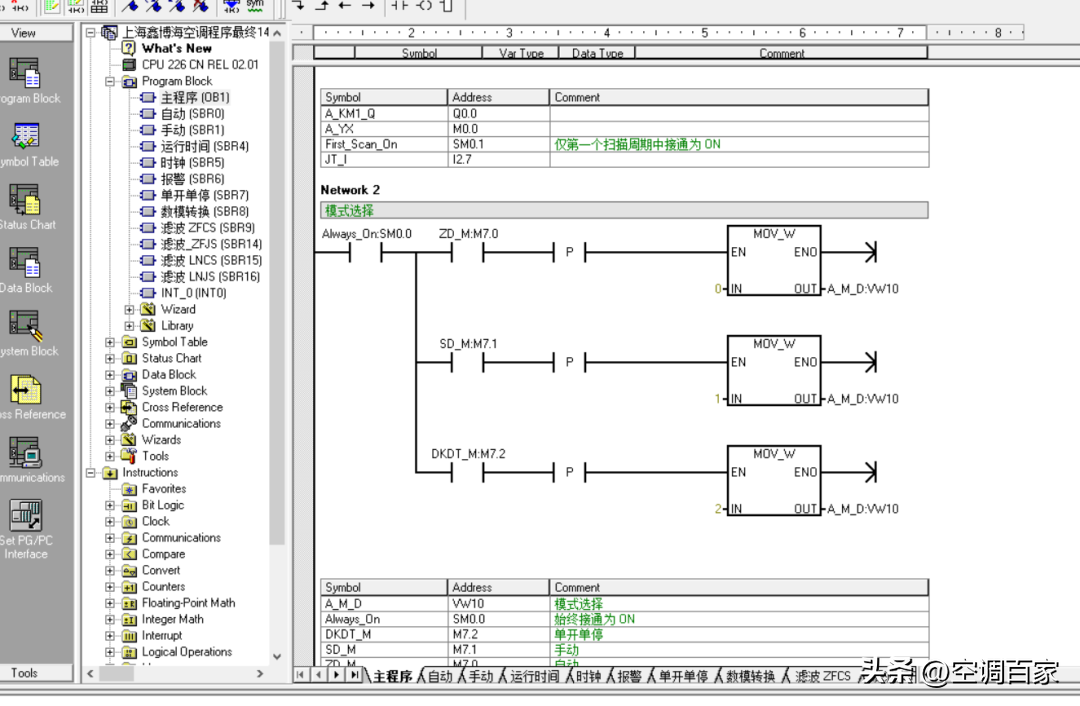Viewport: 1080px width, 706px height.
Task: Switch to the 报警 program tab
Action: [x=629, y=677]
